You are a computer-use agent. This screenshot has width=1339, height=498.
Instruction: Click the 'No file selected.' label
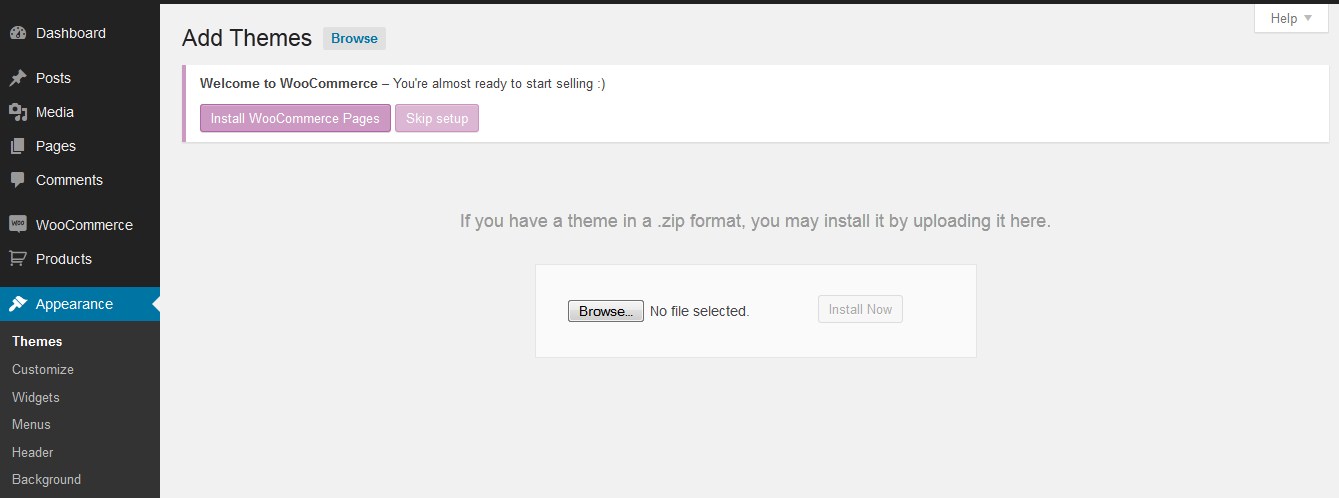pos(699,311)
